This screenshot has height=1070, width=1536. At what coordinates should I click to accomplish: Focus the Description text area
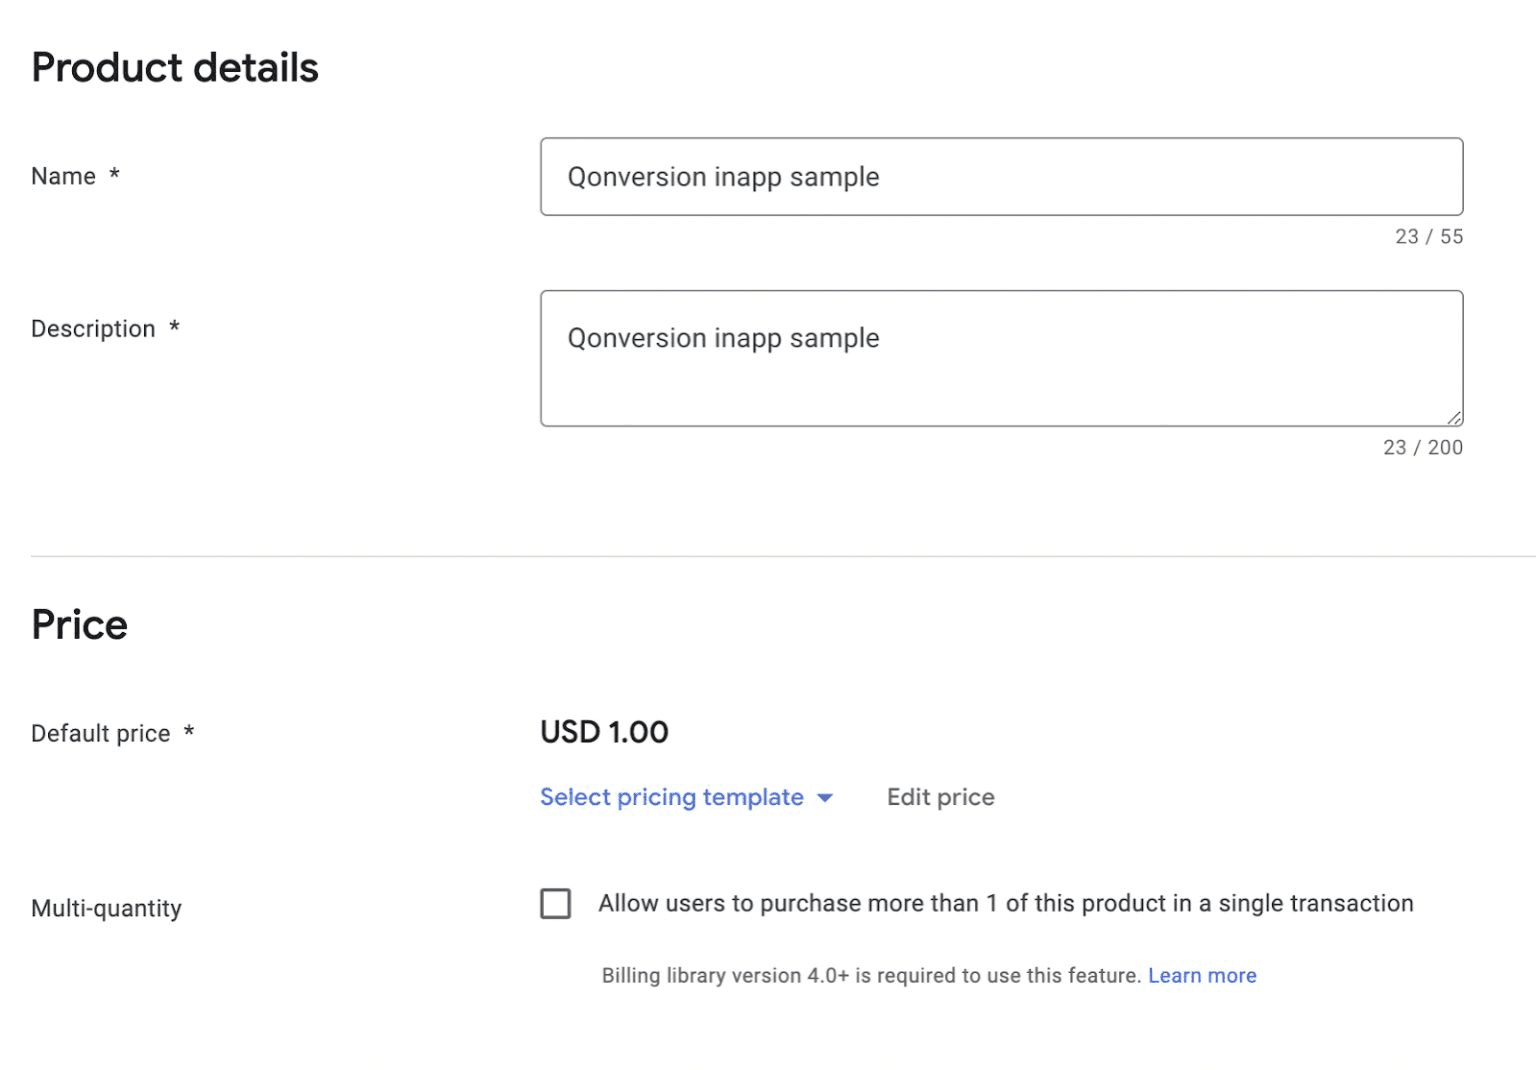point(1000,357)
